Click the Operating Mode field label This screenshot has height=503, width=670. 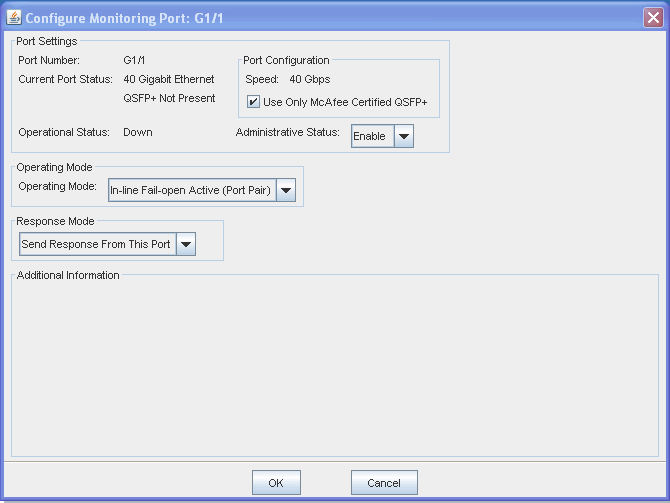[x=57, y=186]
